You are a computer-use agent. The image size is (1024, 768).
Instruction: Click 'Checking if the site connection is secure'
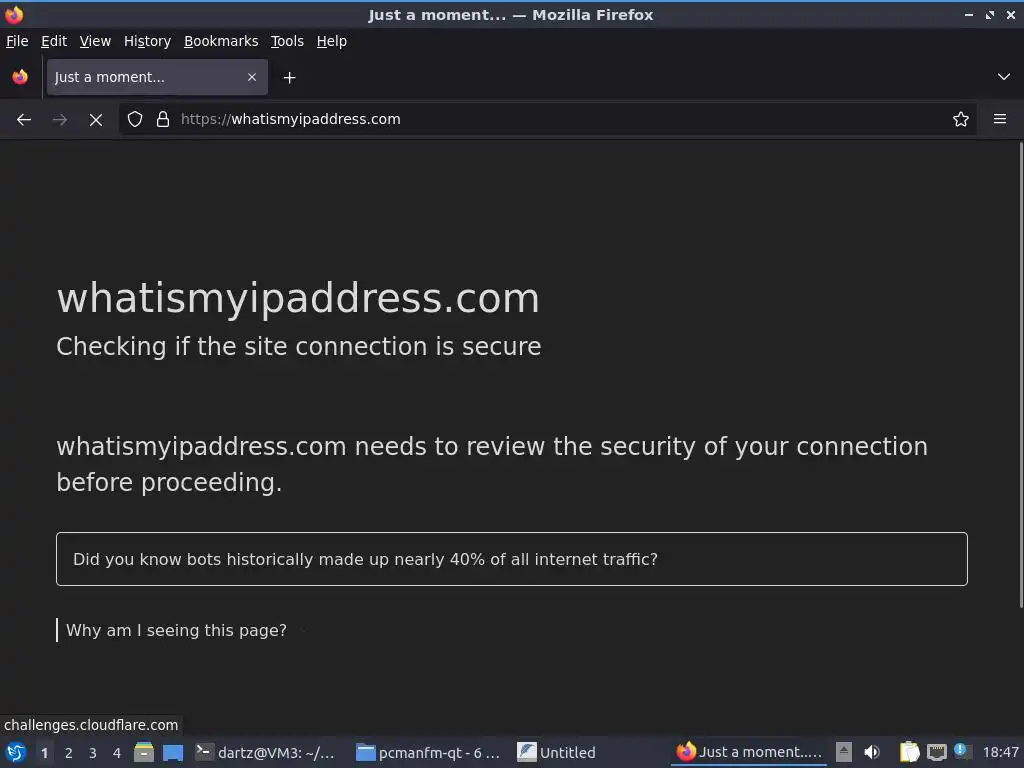pos(298,346)
